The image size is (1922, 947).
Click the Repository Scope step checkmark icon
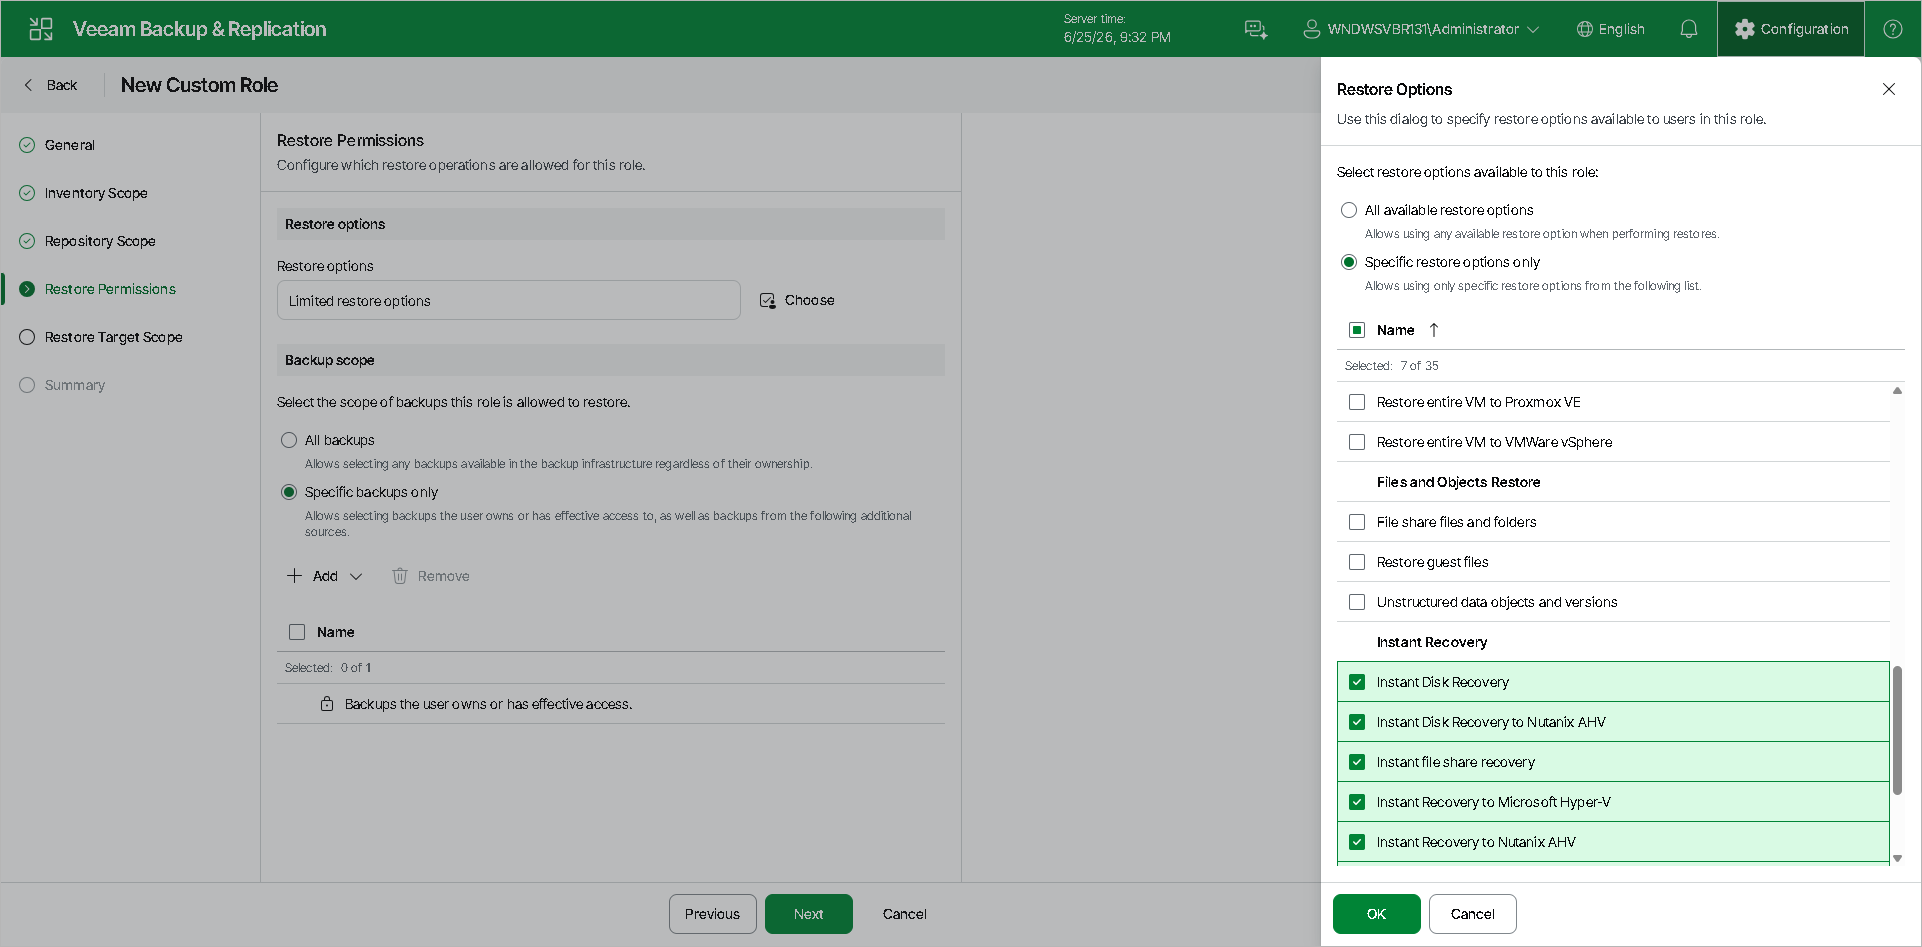point(27,241)
